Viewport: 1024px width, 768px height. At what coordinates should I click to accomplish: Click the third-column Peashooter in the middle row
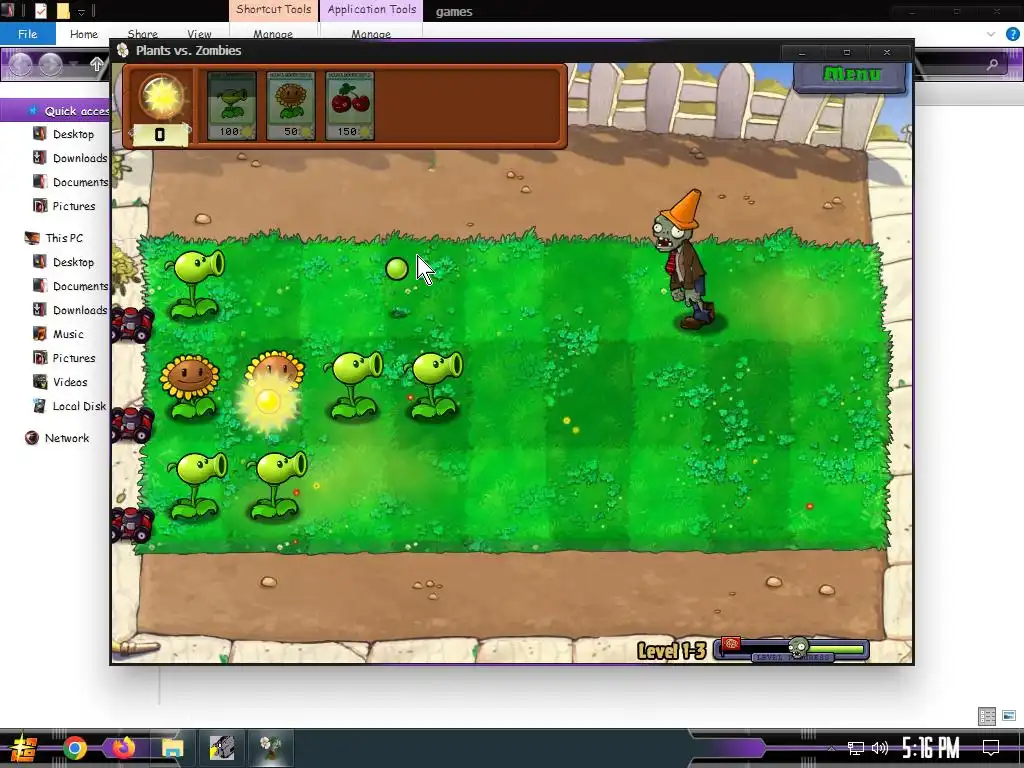(x=353, y=385)
